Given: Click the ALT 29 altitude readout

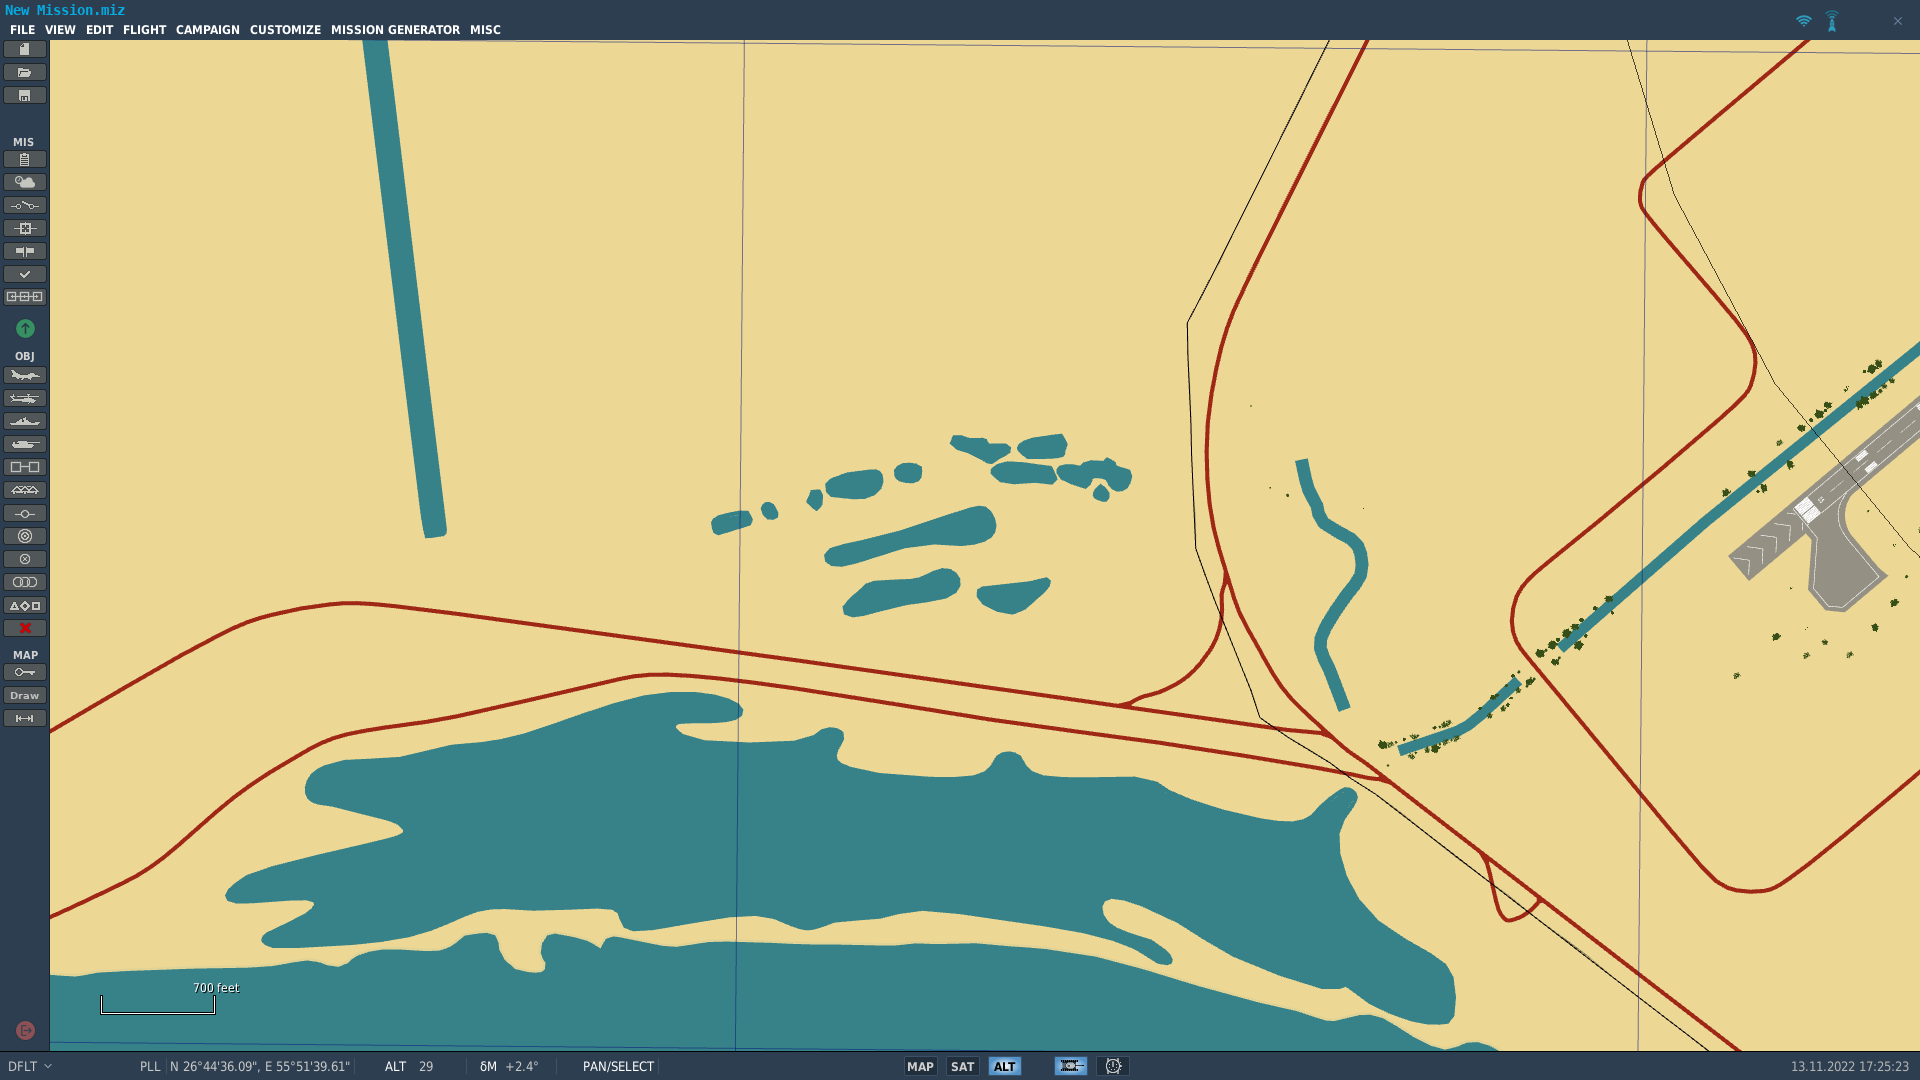Looking at the screenshot, I should [x=409, y=1066].
